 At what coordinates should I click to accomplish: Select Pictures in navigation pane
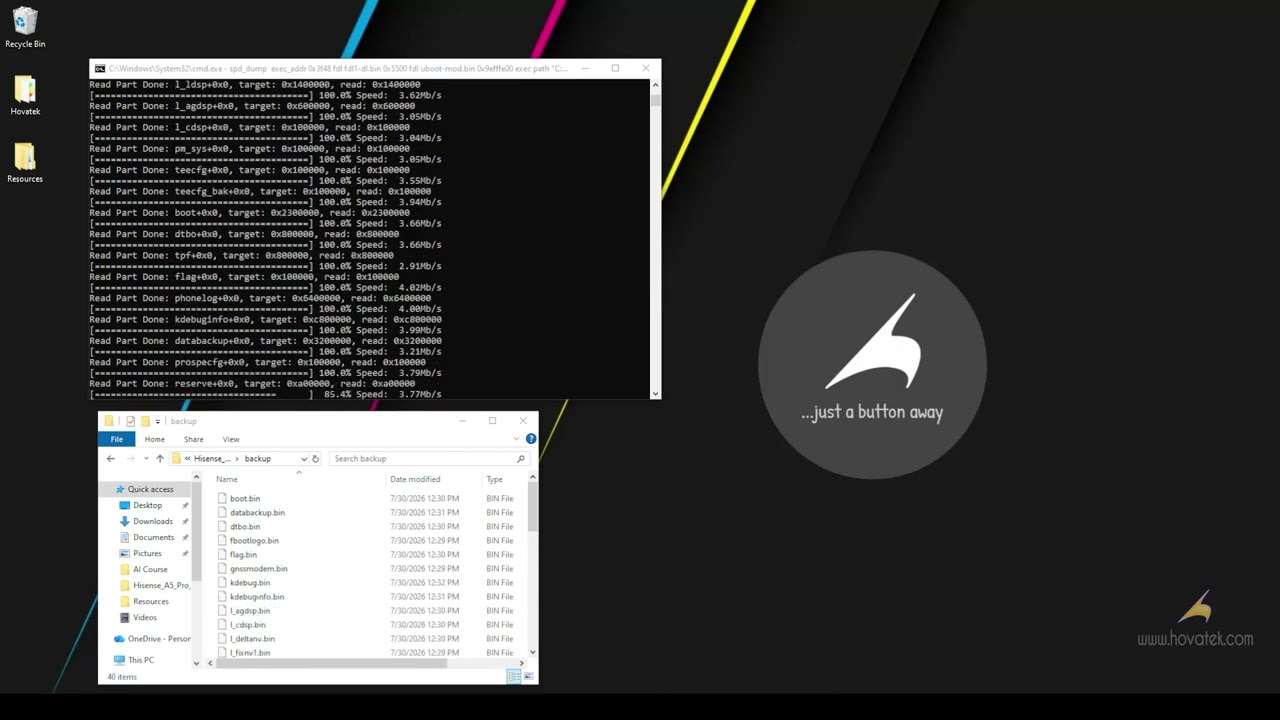point(147,553)
